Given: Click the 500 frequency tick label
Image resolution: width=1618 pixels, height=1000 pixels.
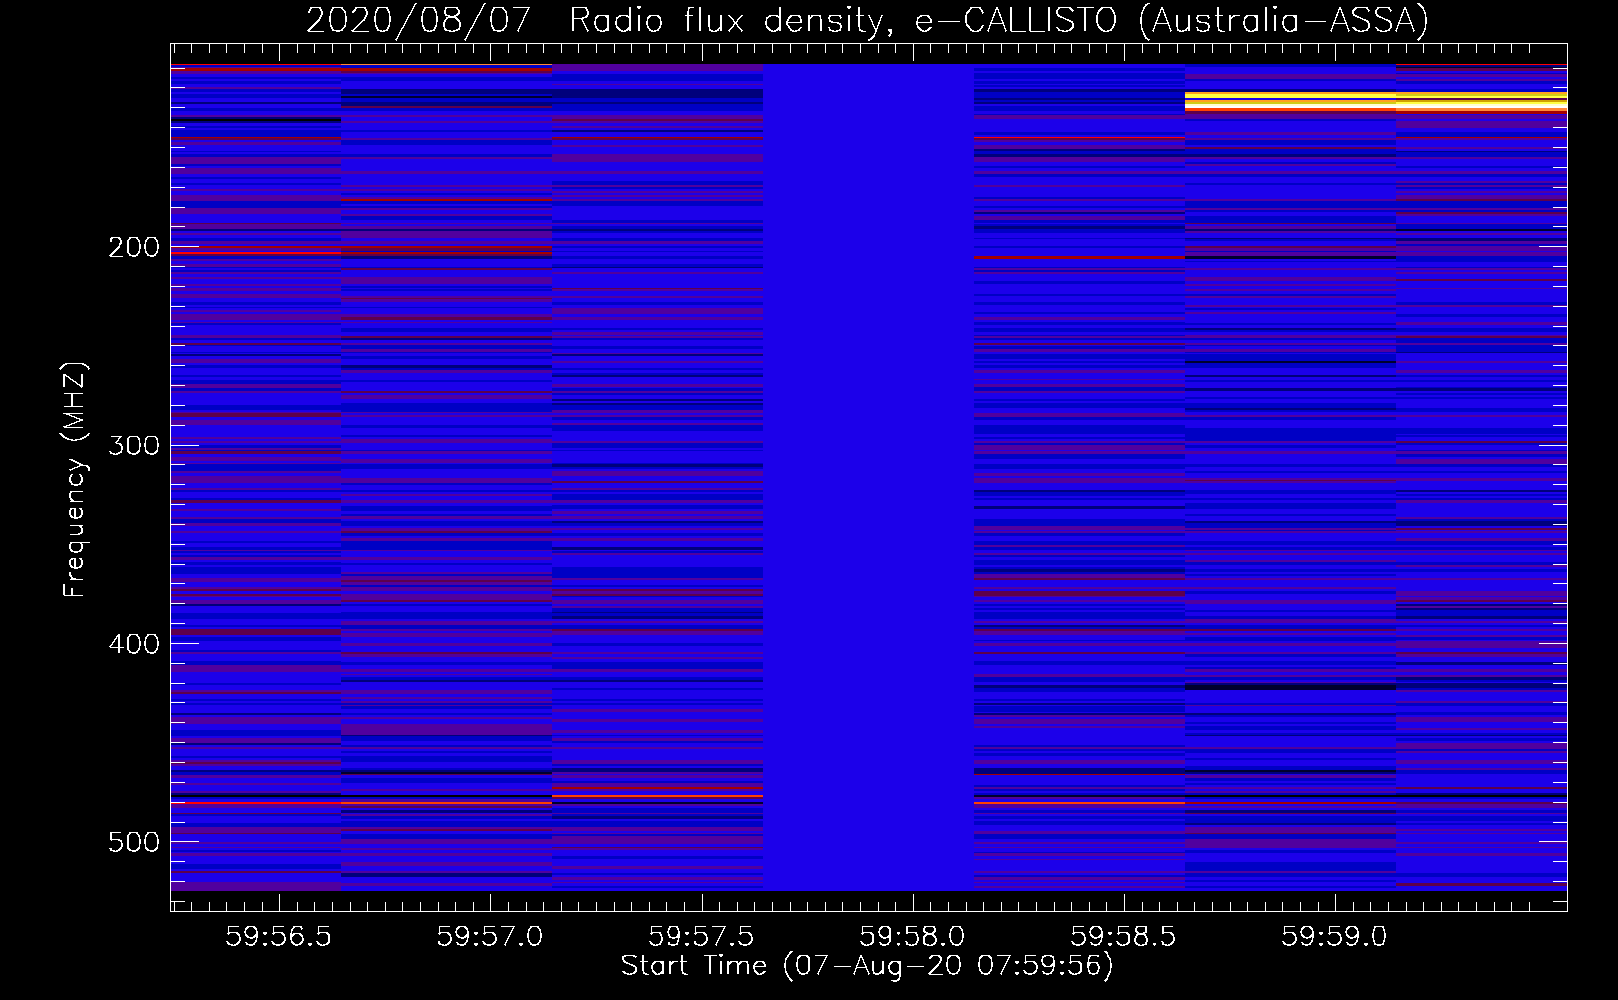Looking at the screenshot, I should coord(134,842).
